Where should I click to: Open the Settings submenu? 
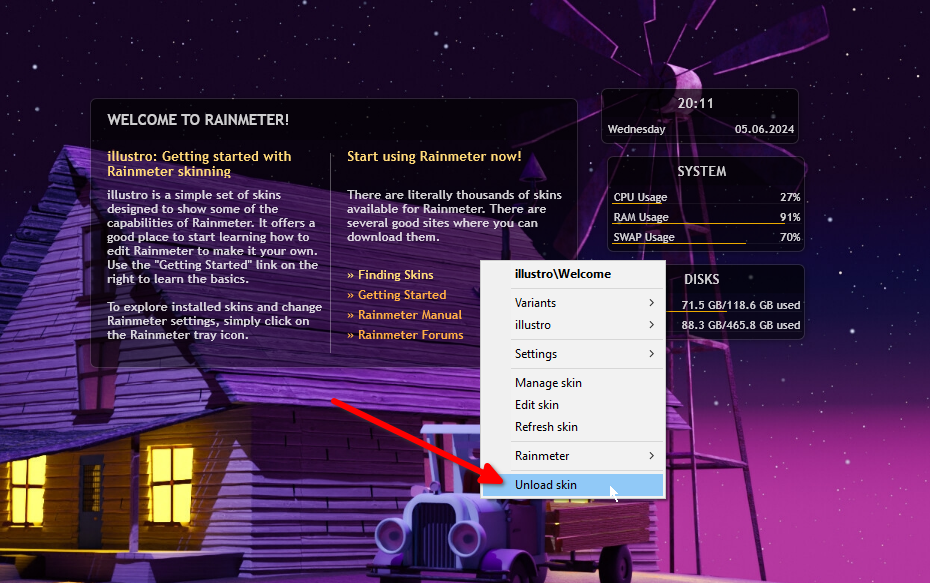pos(573,354)
